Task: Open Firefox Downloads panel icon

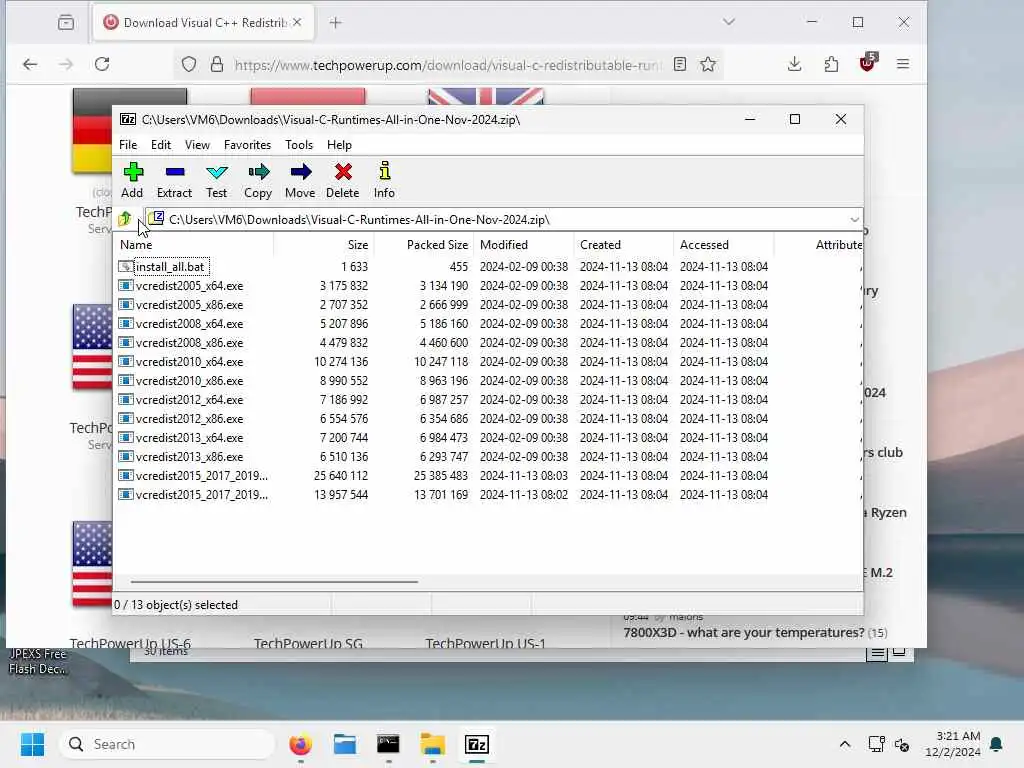Action: point(794,64)
